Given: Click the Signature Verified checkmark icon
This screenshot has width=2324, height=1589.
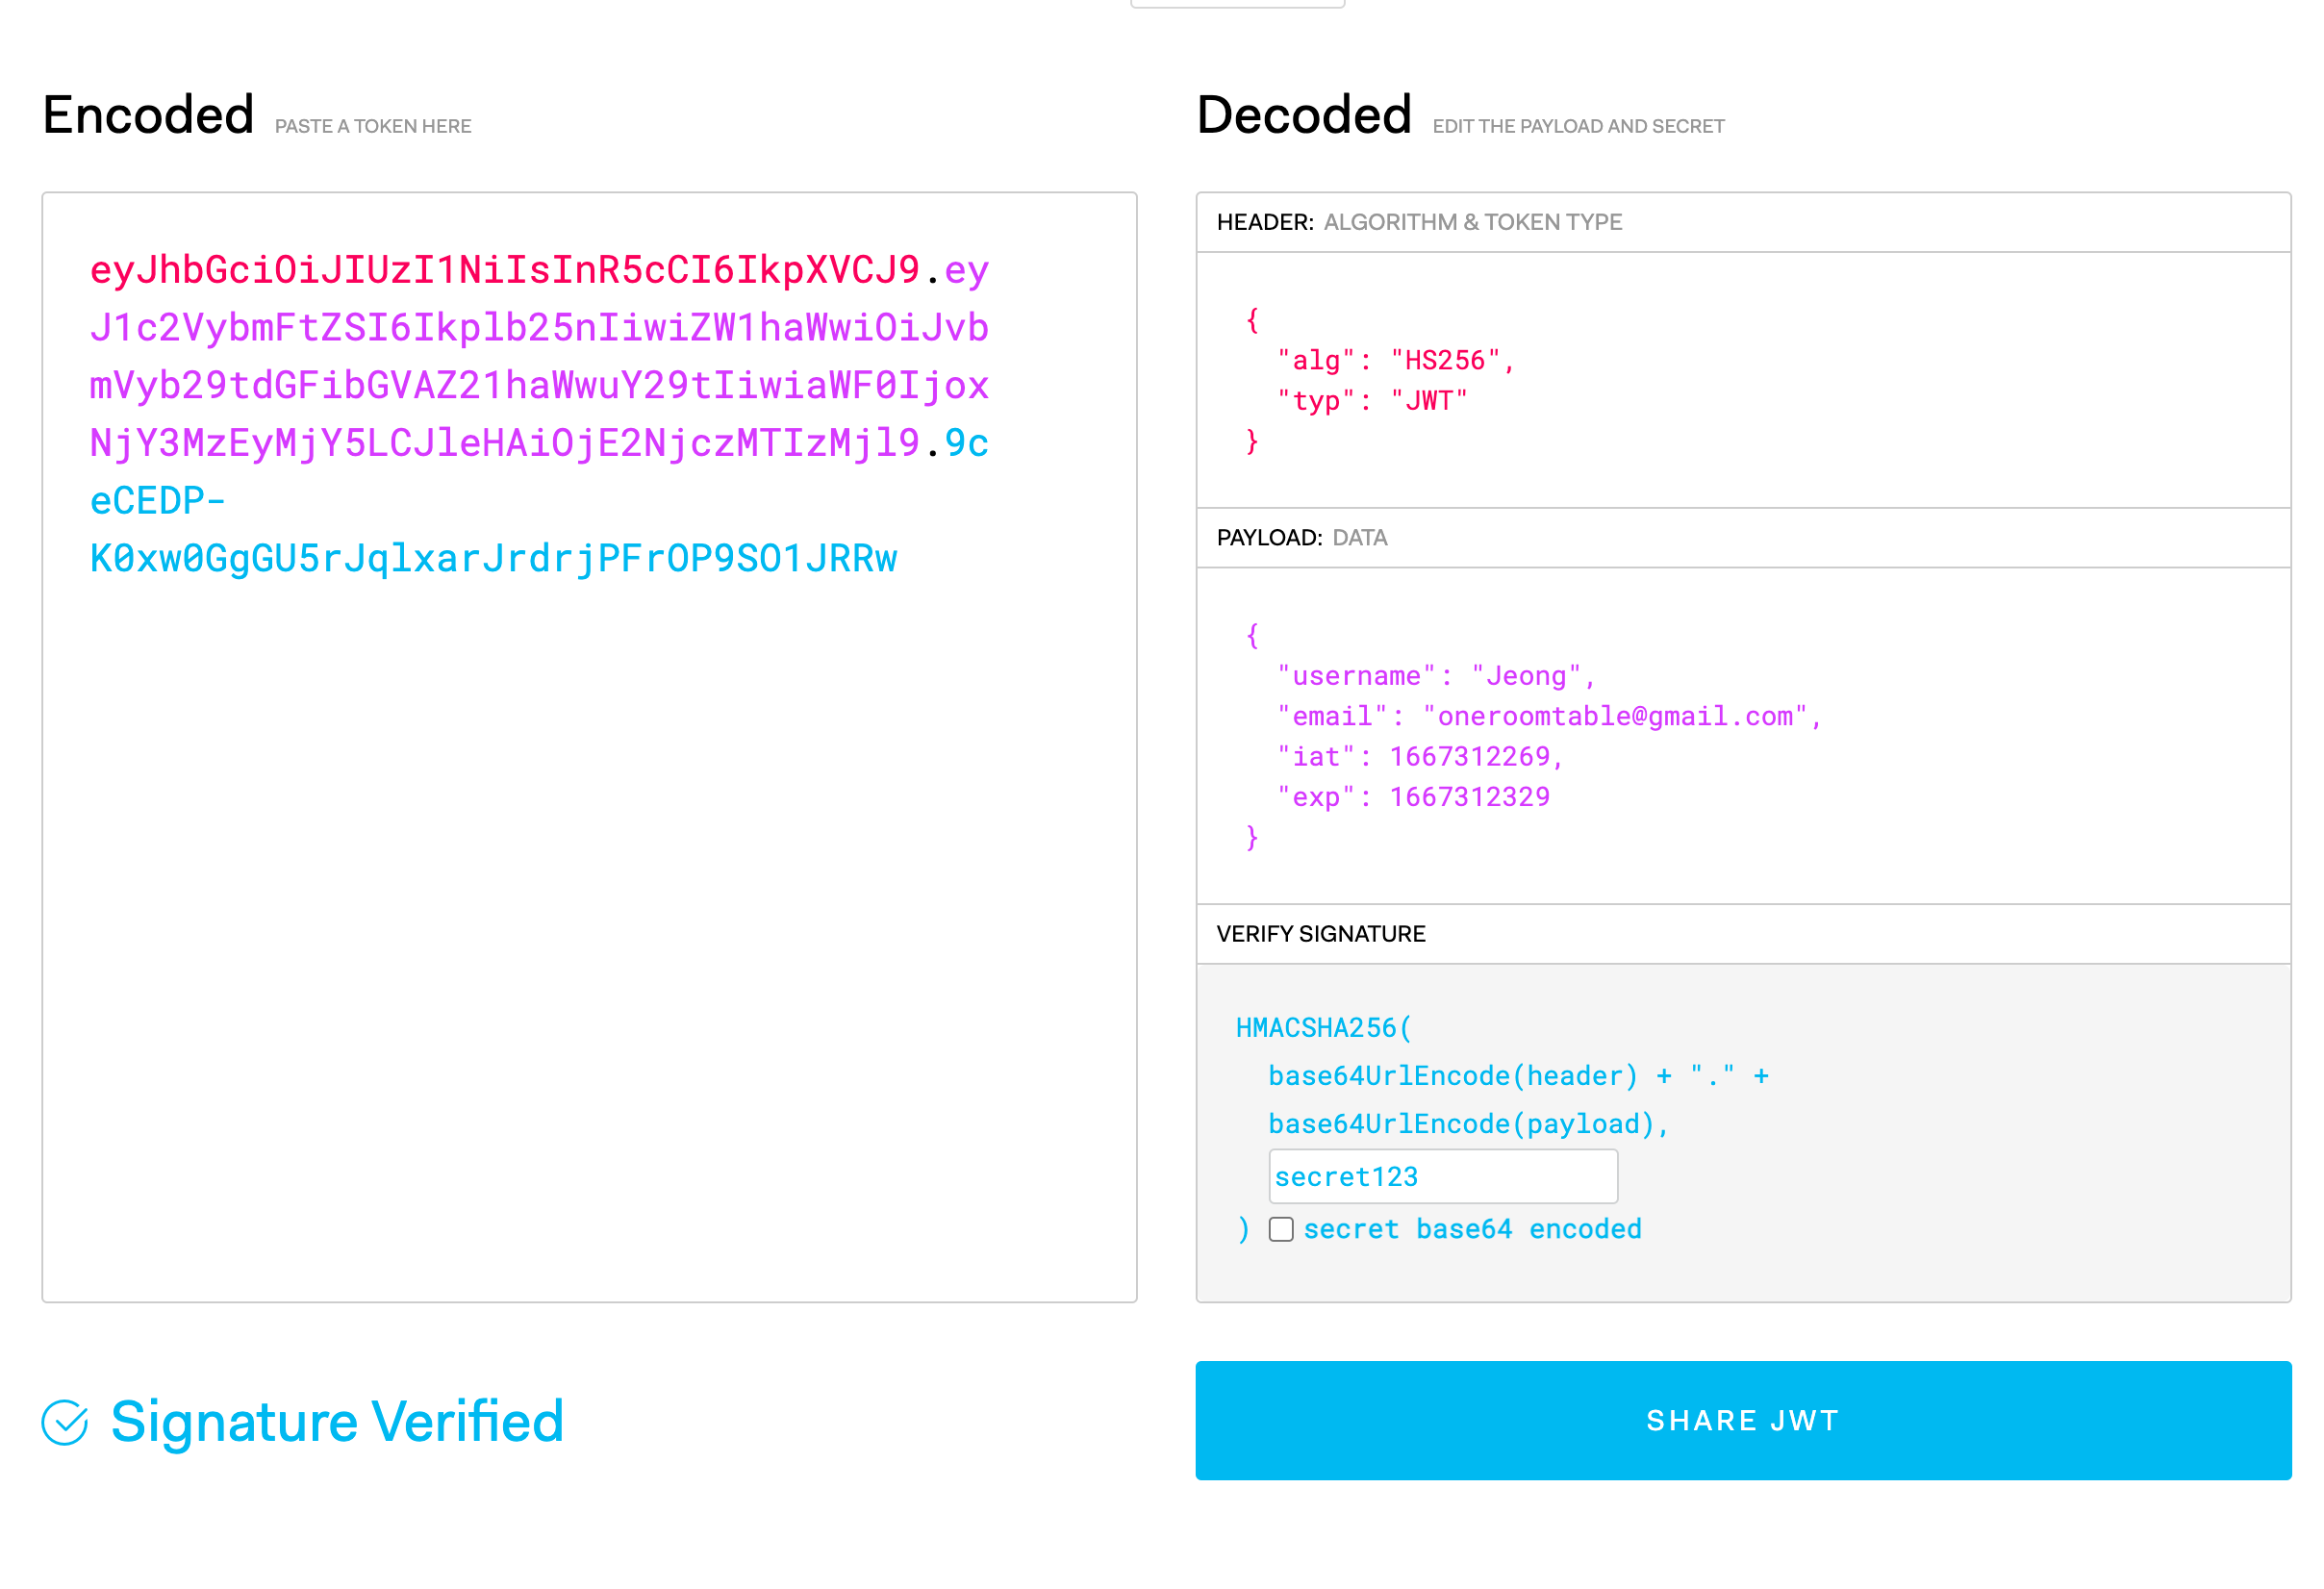Looking at the screenshot, I should coord(65,1422).
